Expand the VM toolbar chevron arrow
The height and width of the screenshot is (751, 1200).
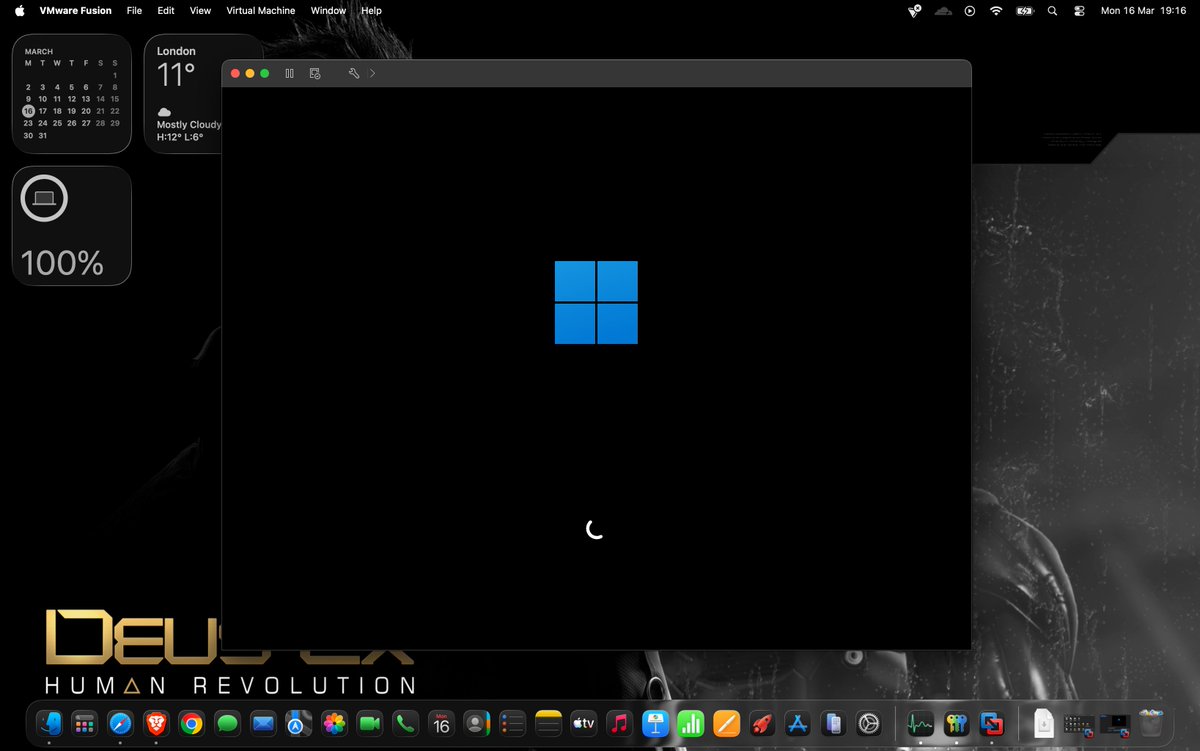pos(372,73)
